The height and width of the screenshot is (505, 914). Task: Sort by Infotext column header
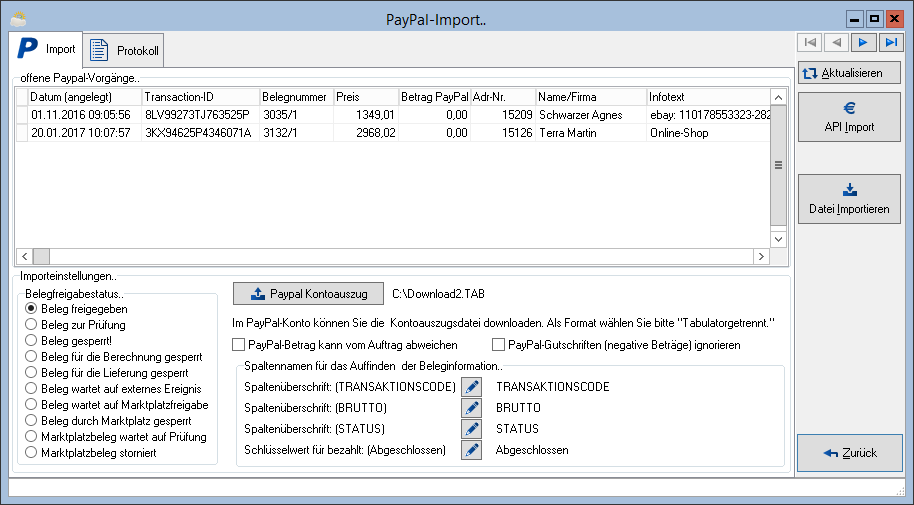click(708, 97)
